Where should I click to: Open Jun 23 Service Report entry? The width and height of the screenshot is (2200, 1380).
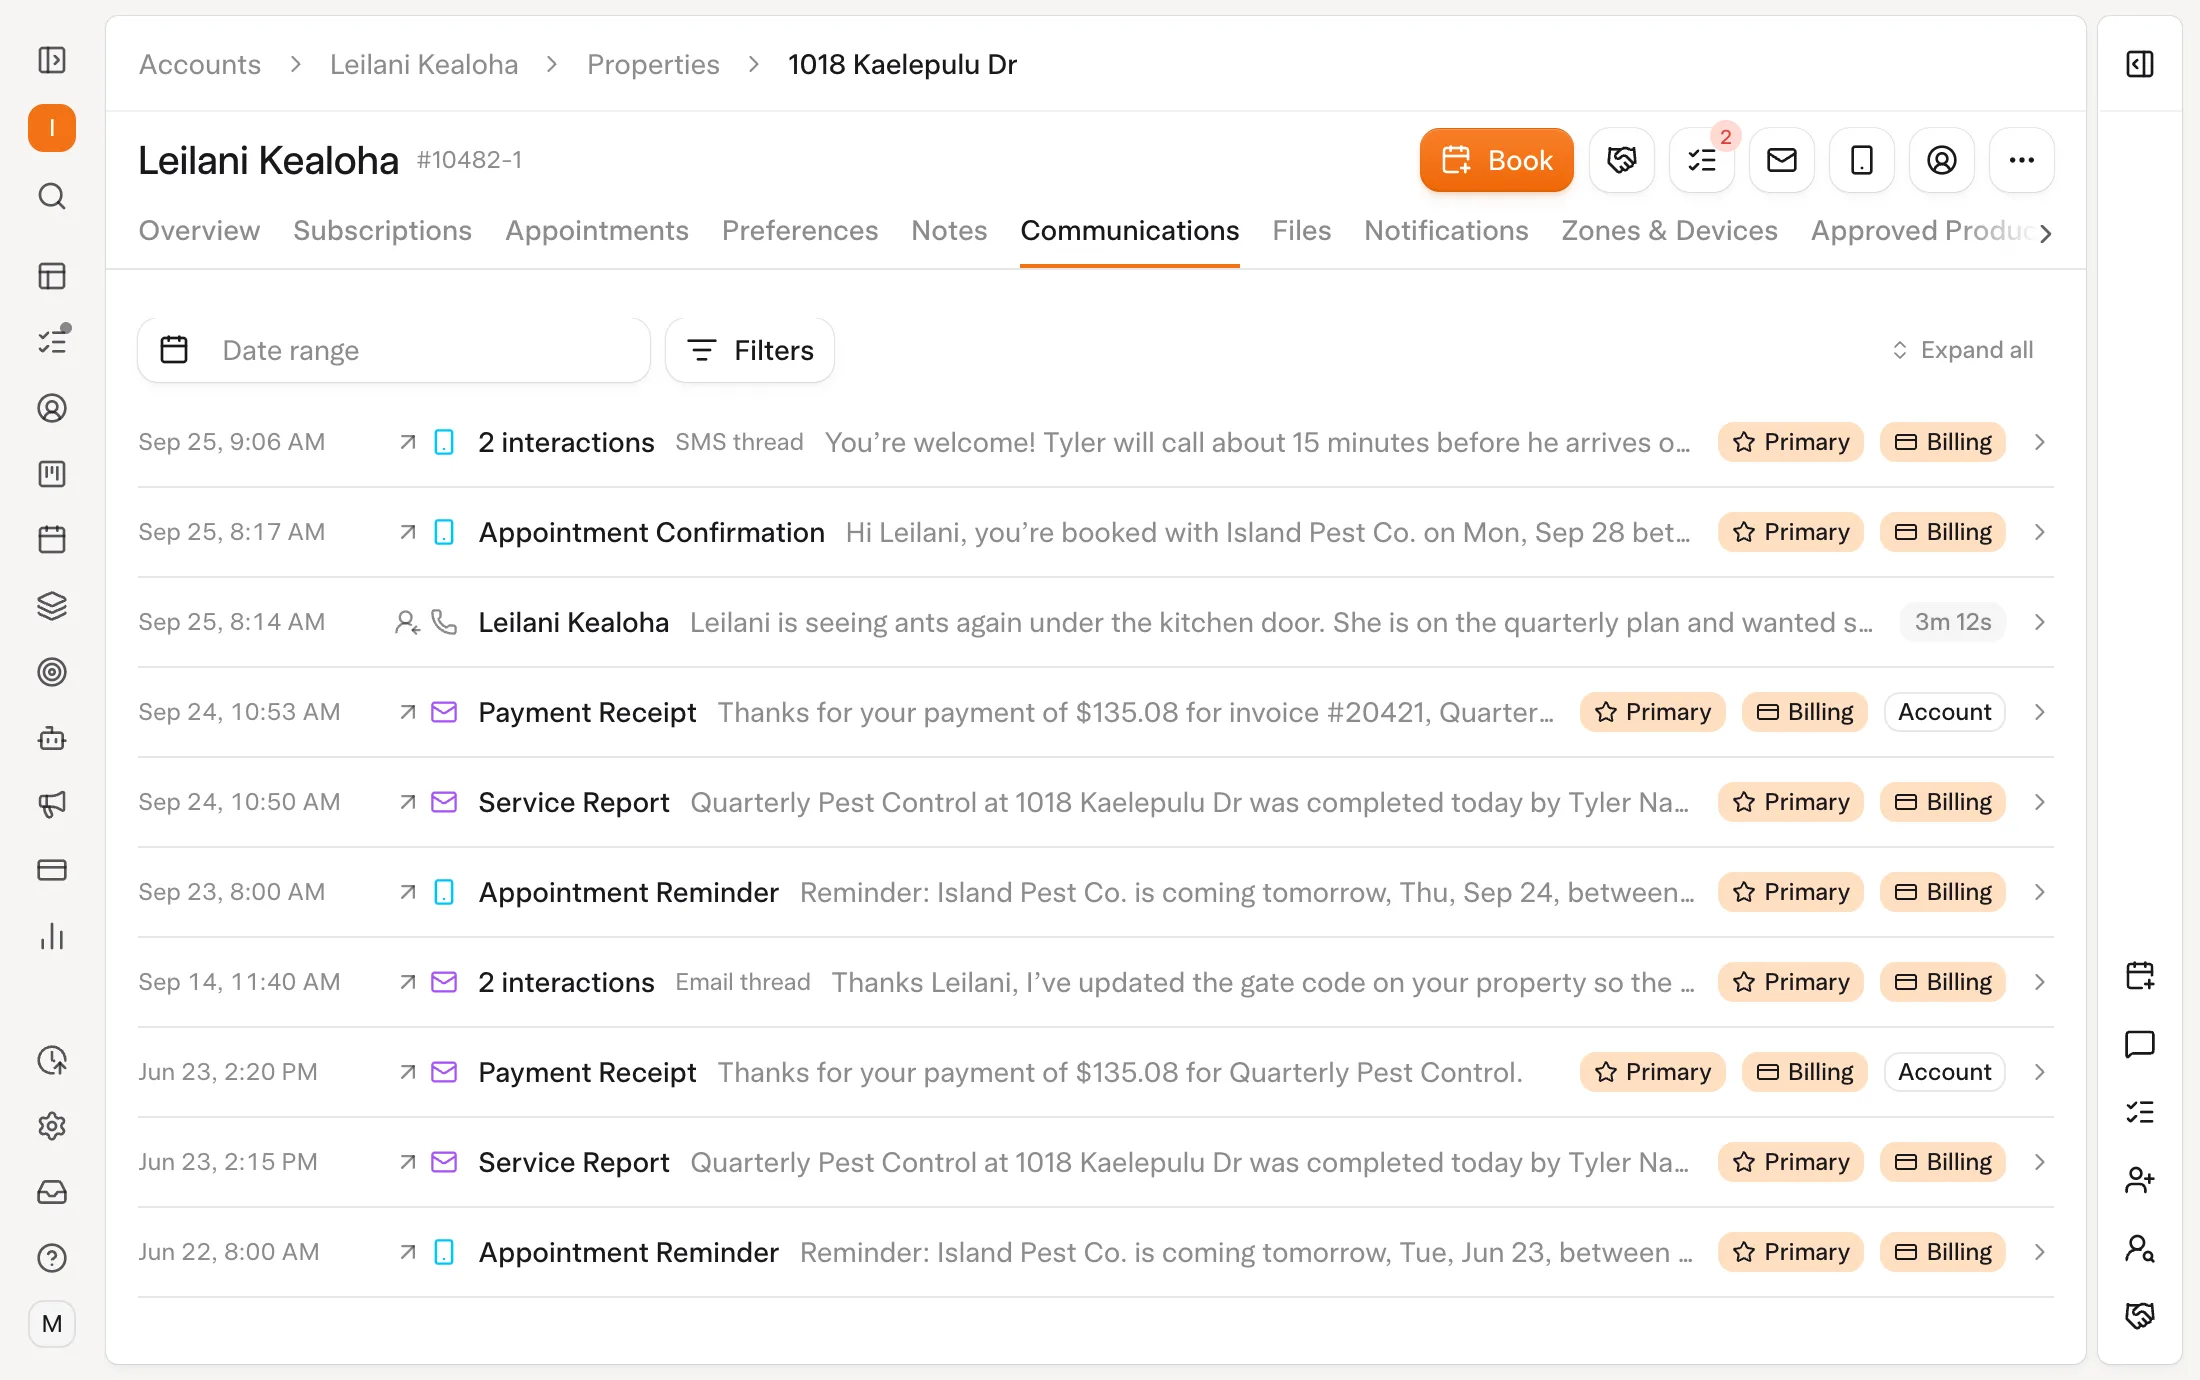tap(1096, 1162)
